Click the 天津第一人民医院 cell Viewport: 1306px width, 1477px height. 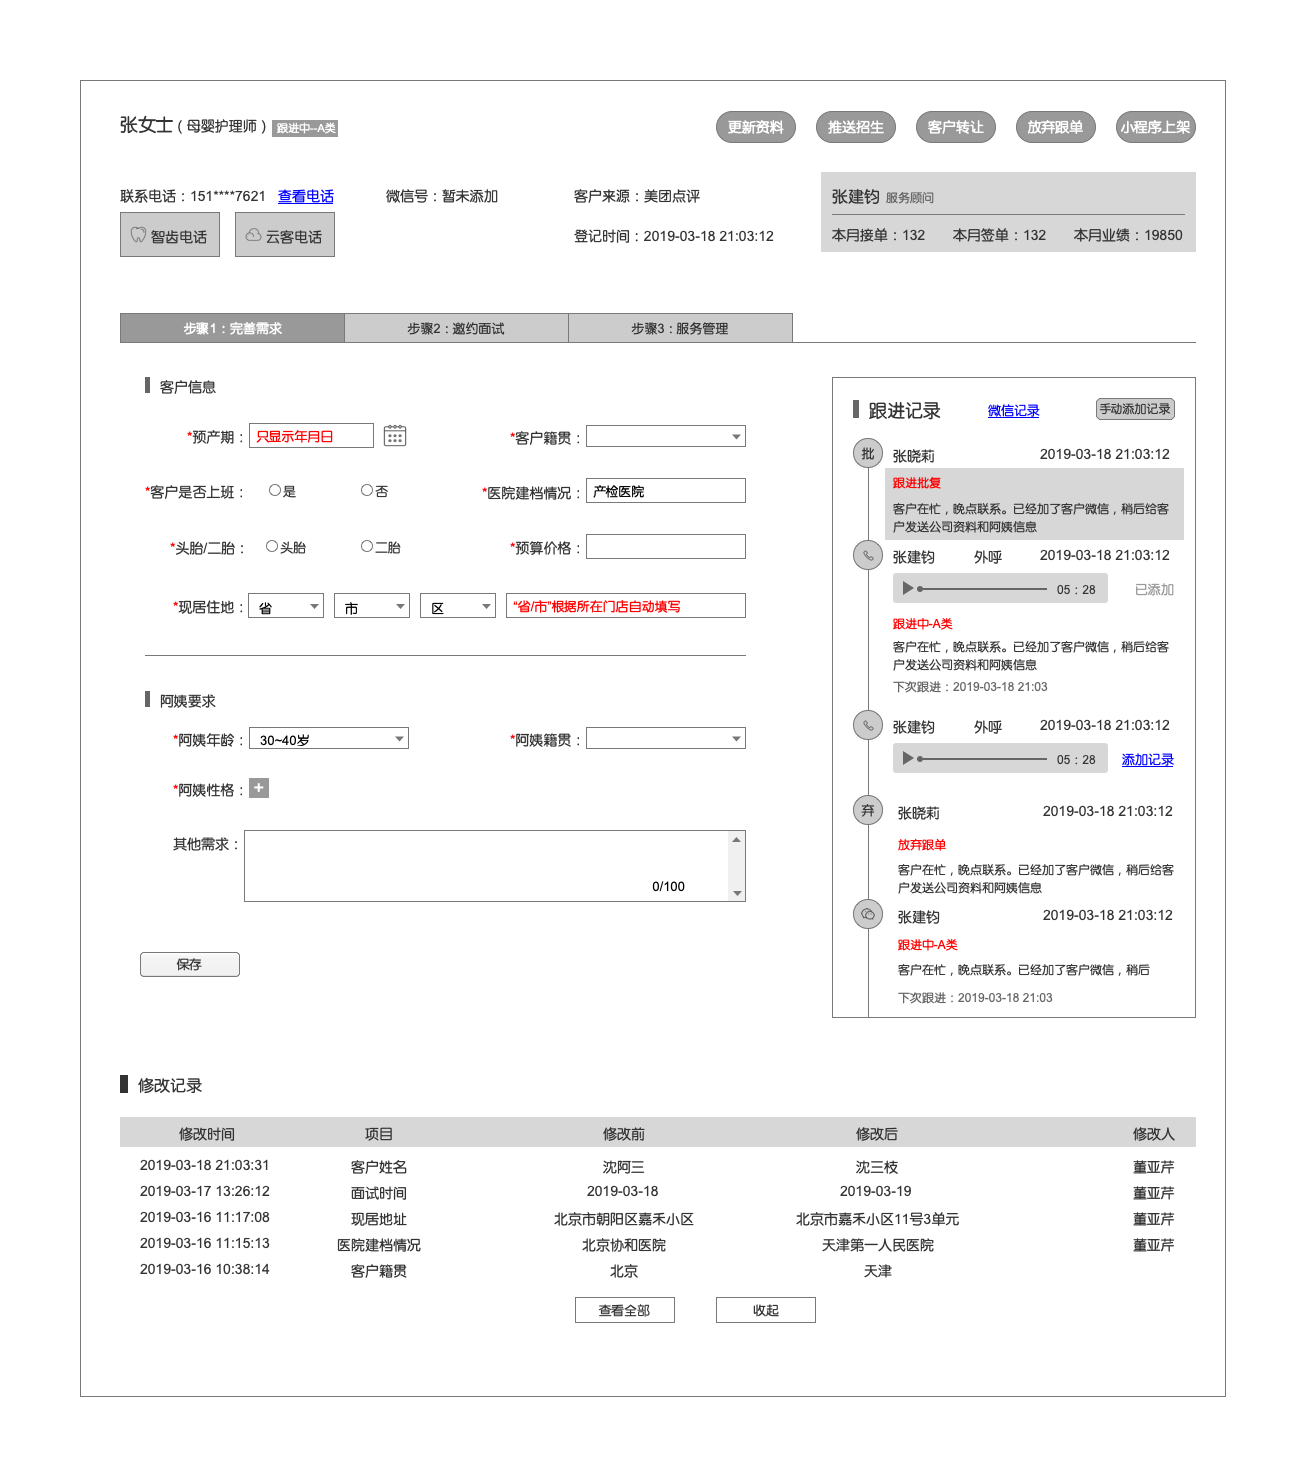pos(878,1244)
